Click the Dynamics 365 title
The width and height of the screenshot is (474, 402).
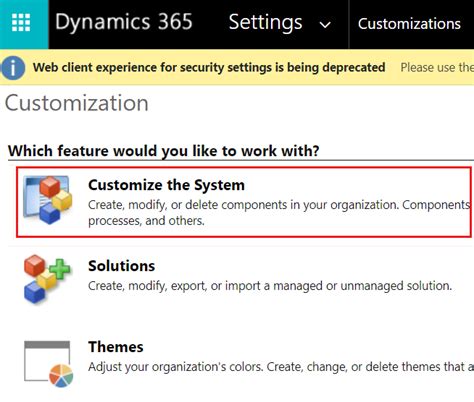point(124,22)
